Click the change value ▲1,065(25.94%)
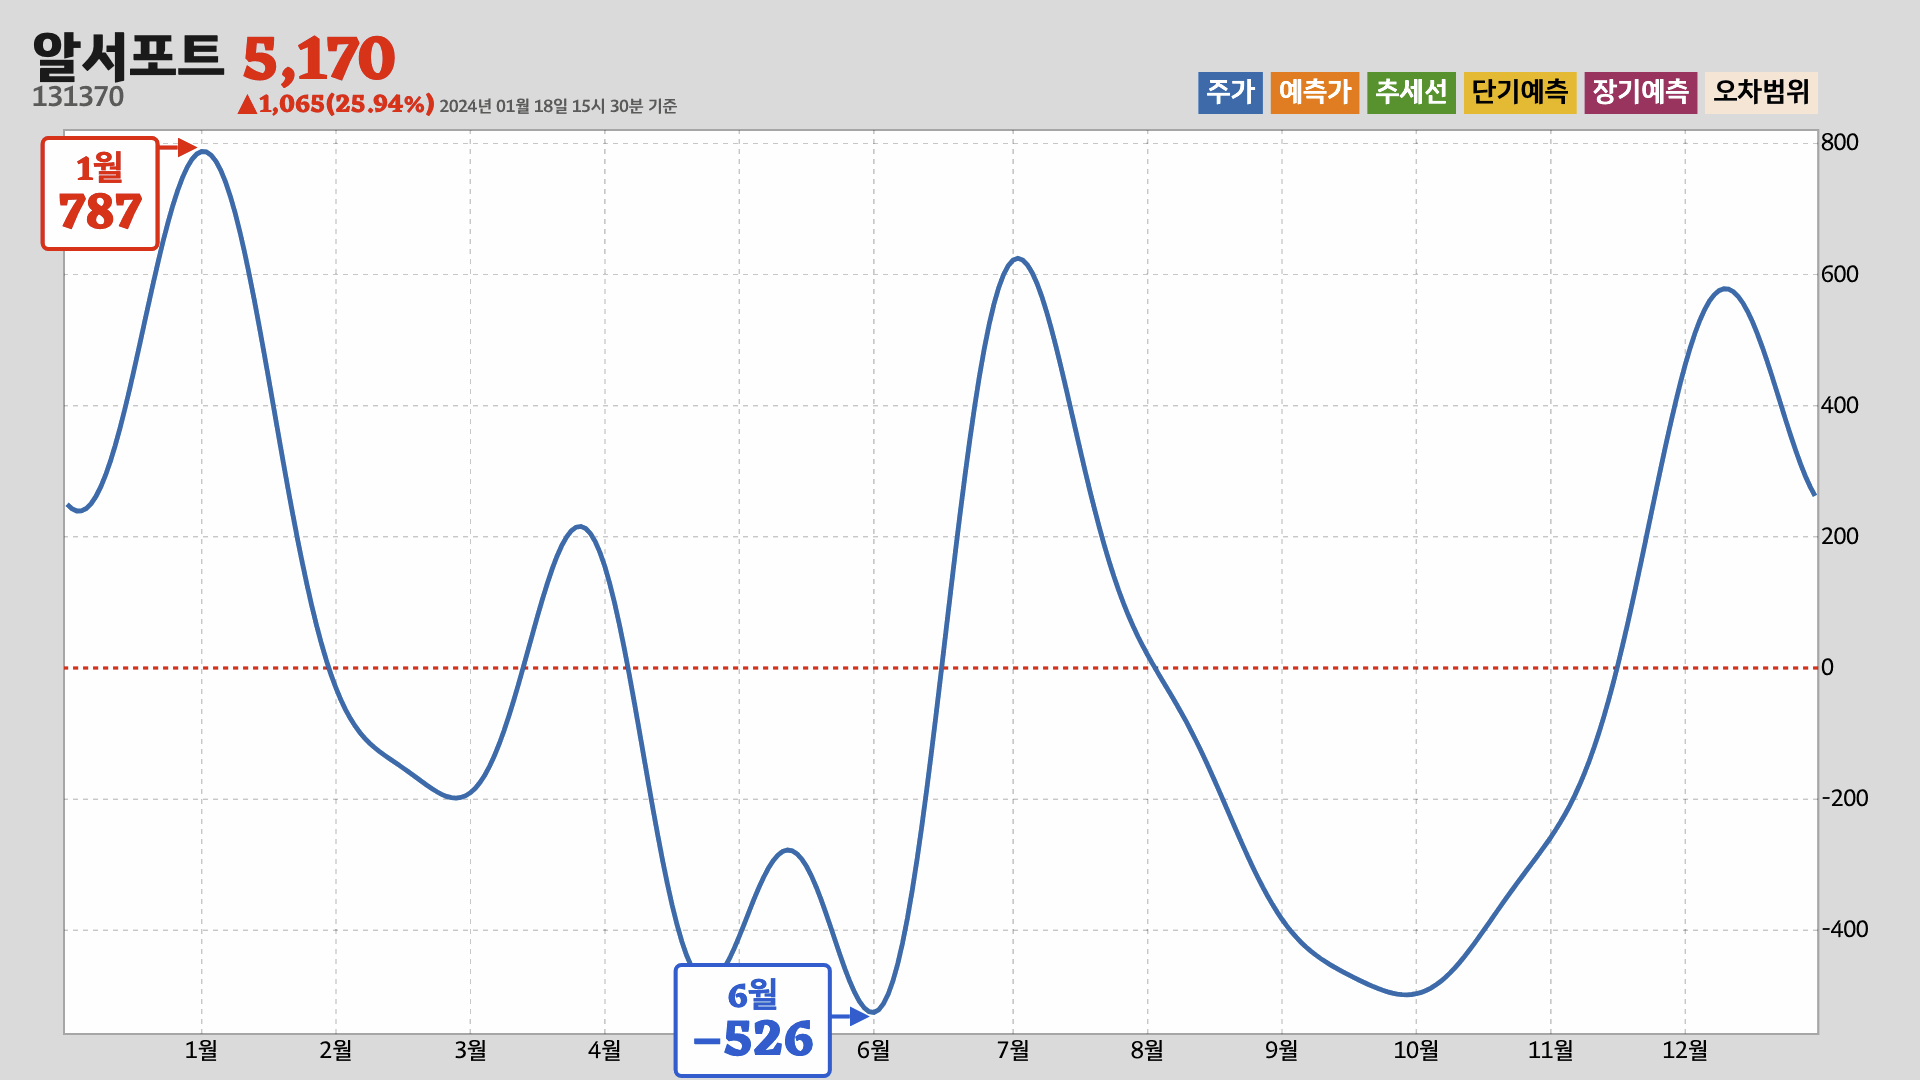The image size is (1920, 1080). tap(336, 104)
